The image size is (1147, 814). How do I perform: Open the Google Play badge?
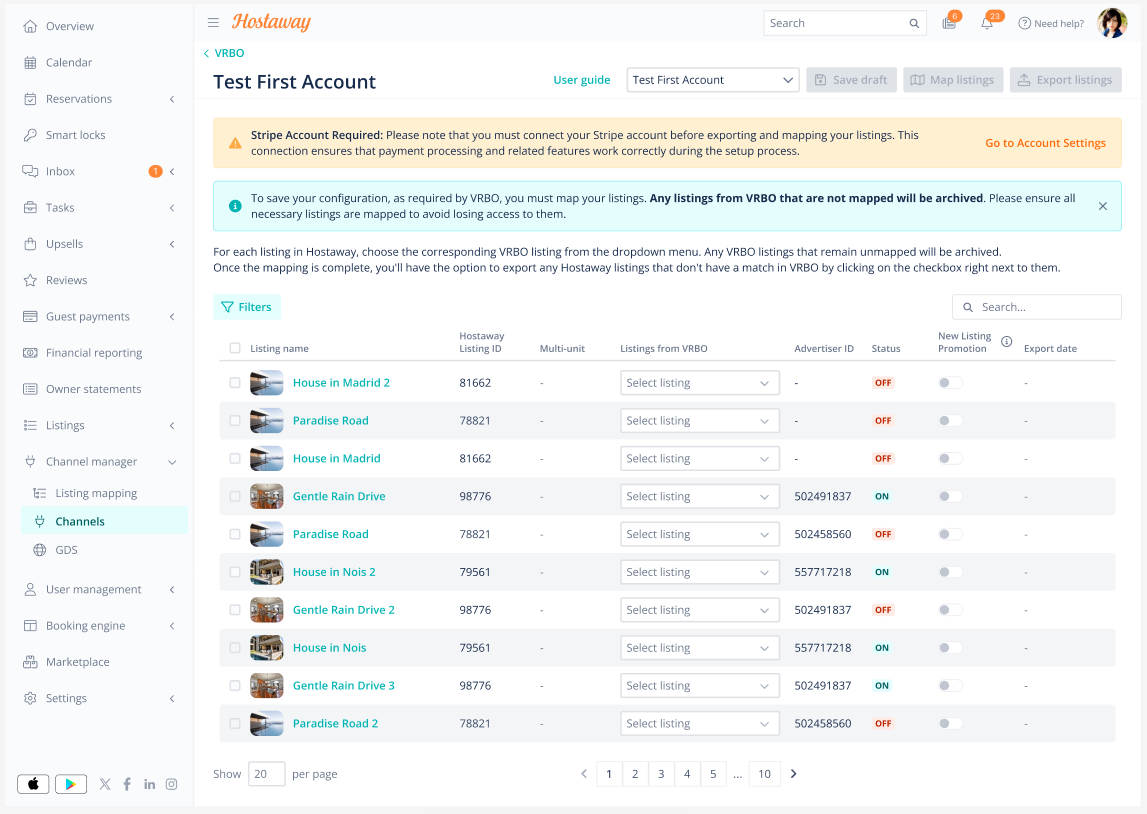pyautogui.click(x=70, y=784)
